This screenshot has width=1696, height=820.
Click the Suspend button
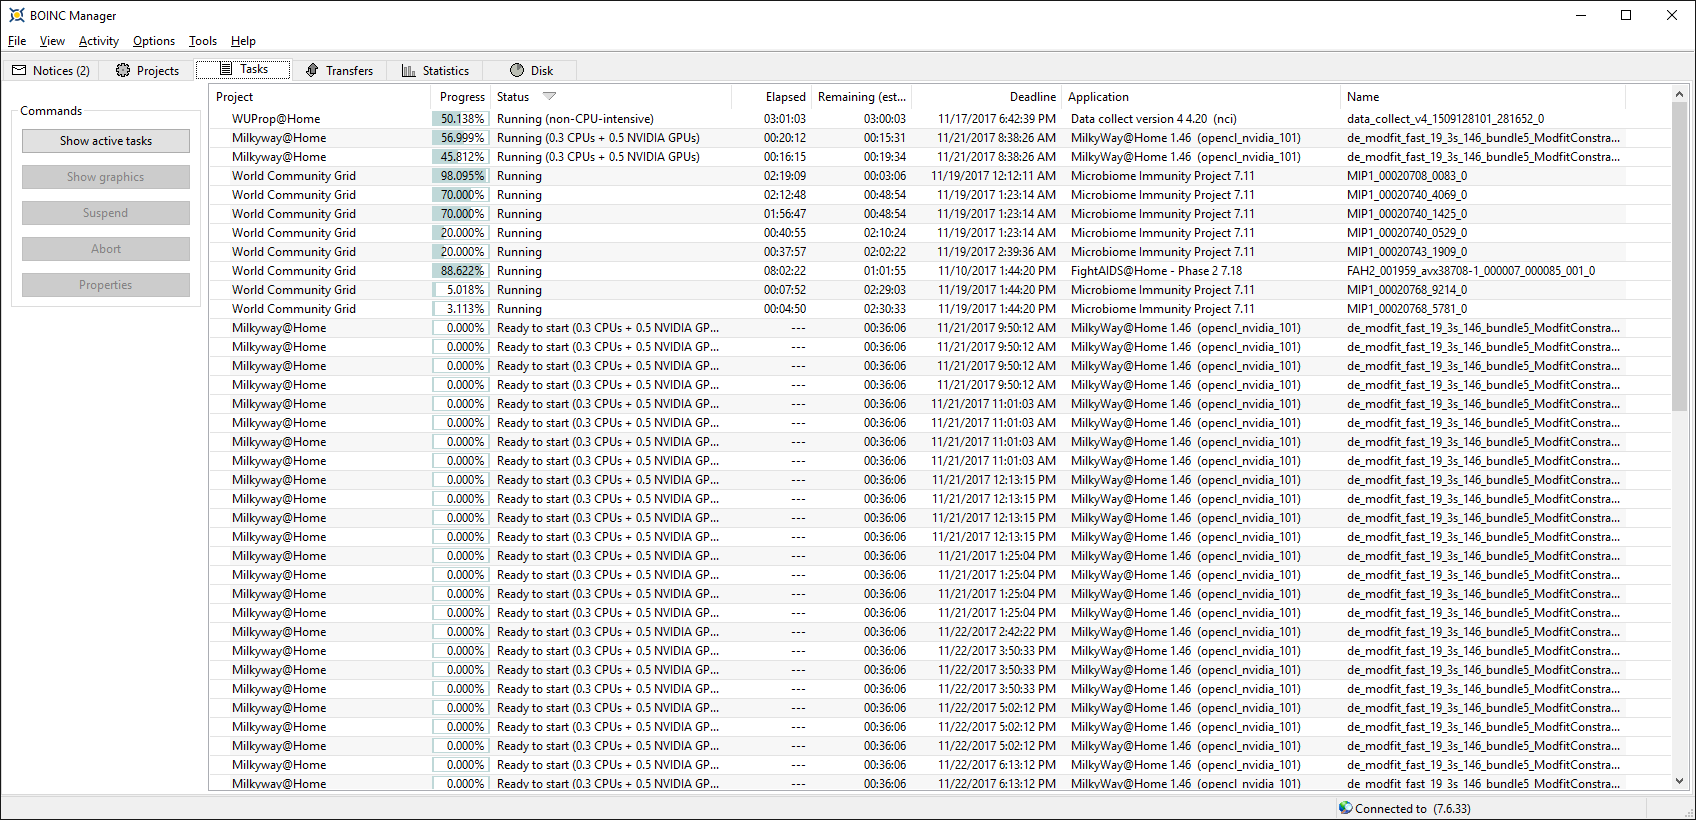point(106,213)
